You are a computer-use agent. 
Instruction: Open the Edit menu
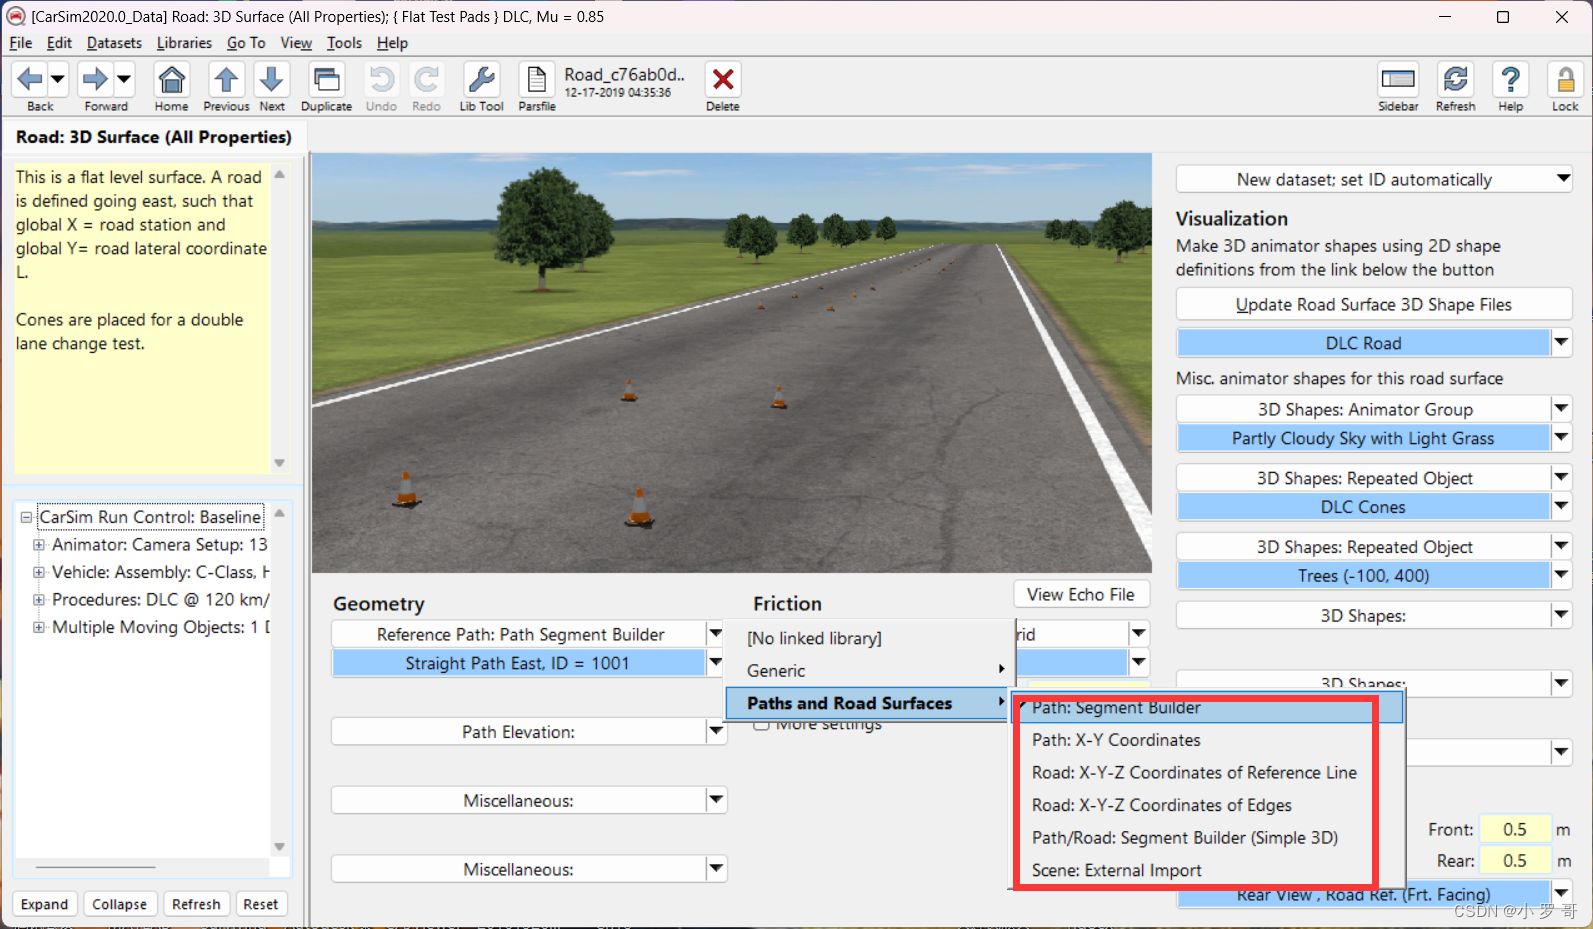click(x=59, y=43)
